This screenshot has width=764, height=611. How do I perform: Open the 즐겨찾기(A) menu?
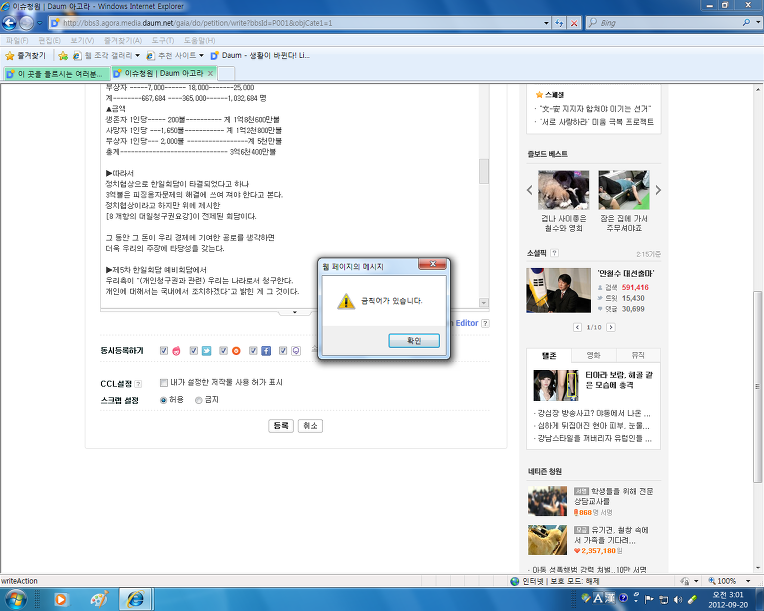click(x=122, y=40)
